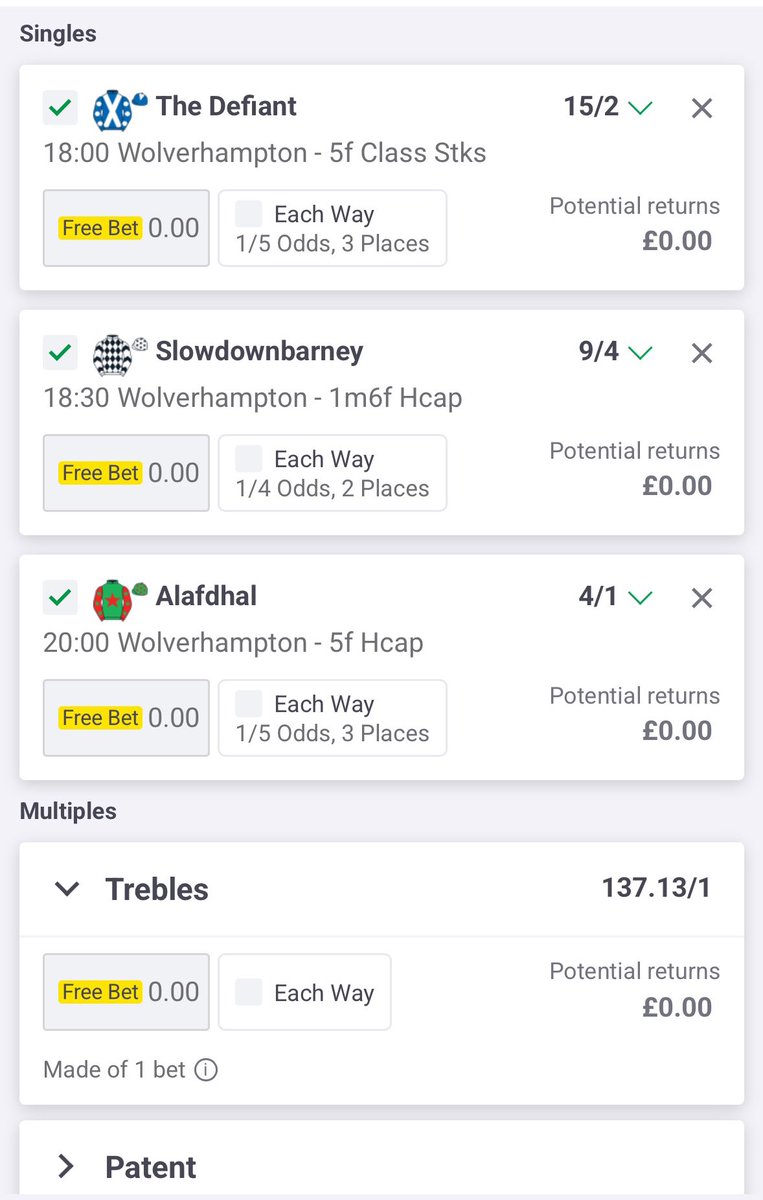This screenshot has width=763, height=1200.
Task: Open the 4/1 odds dropdown arrow
Action: point(640,598)
